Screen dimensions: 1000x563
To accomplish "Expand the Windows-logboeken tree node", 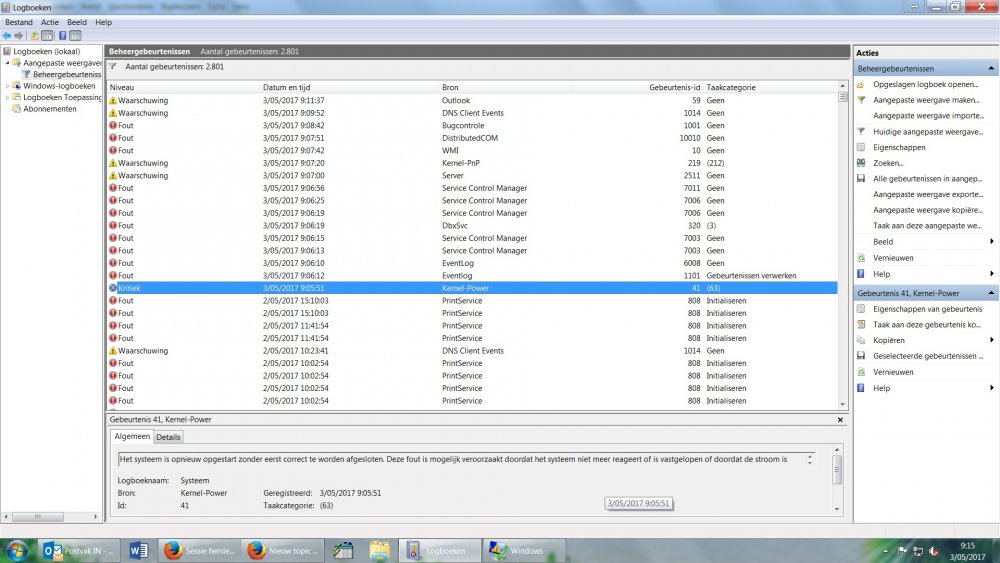I will [8, 86].
